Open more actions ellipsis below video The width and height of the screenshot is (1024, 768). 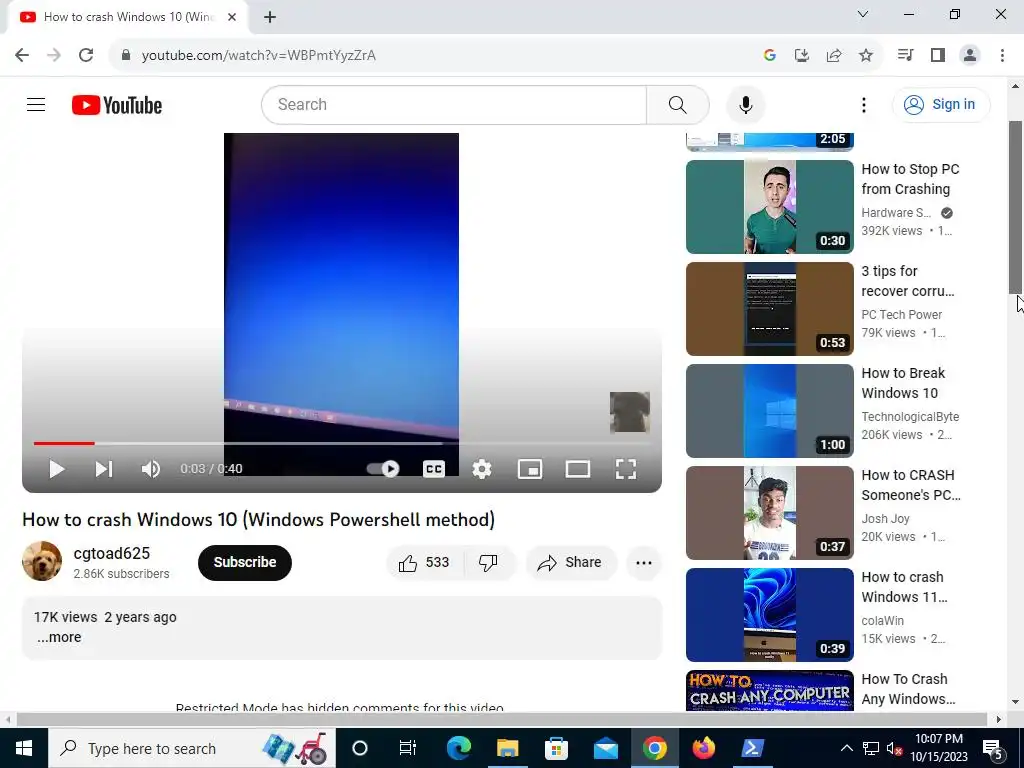tap(644, 562)
